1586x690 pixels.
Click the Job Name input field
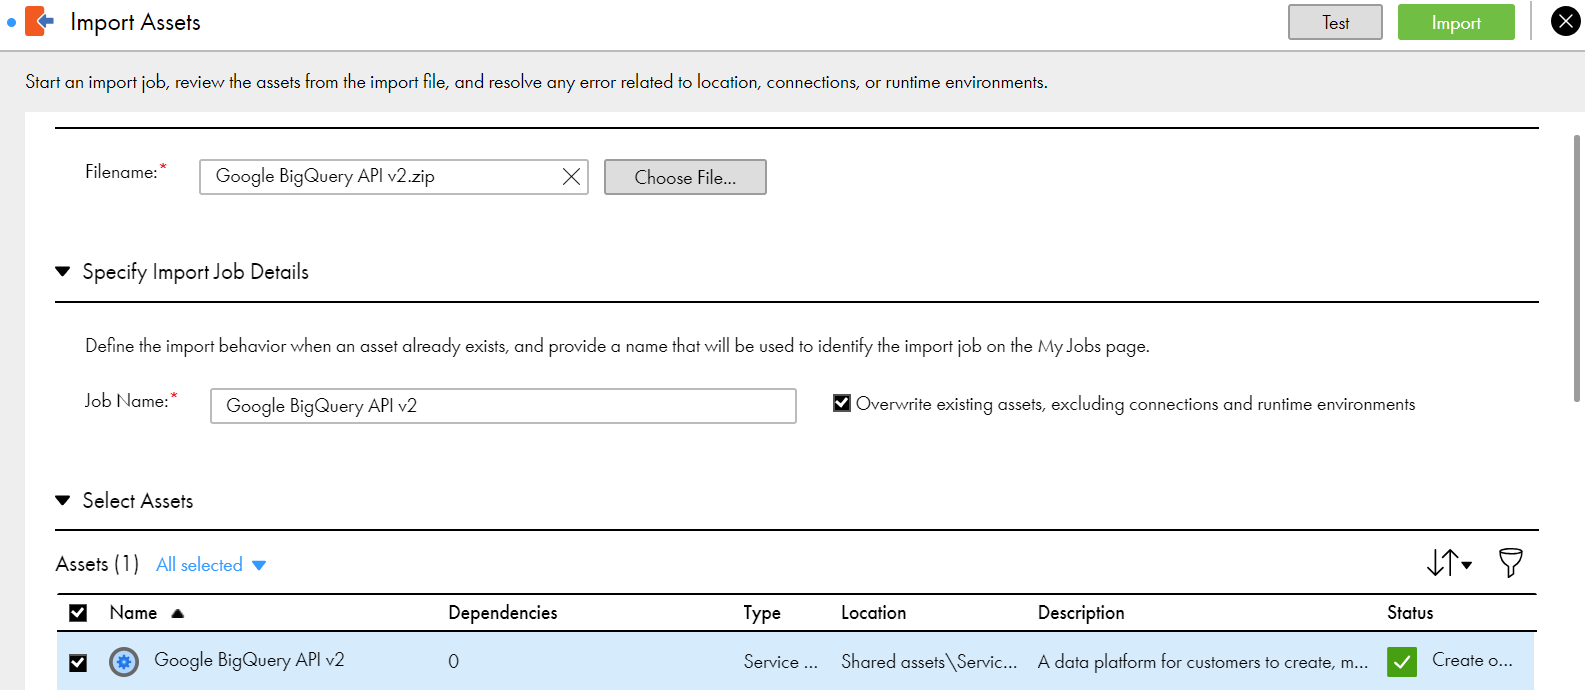tap(503, 406)
